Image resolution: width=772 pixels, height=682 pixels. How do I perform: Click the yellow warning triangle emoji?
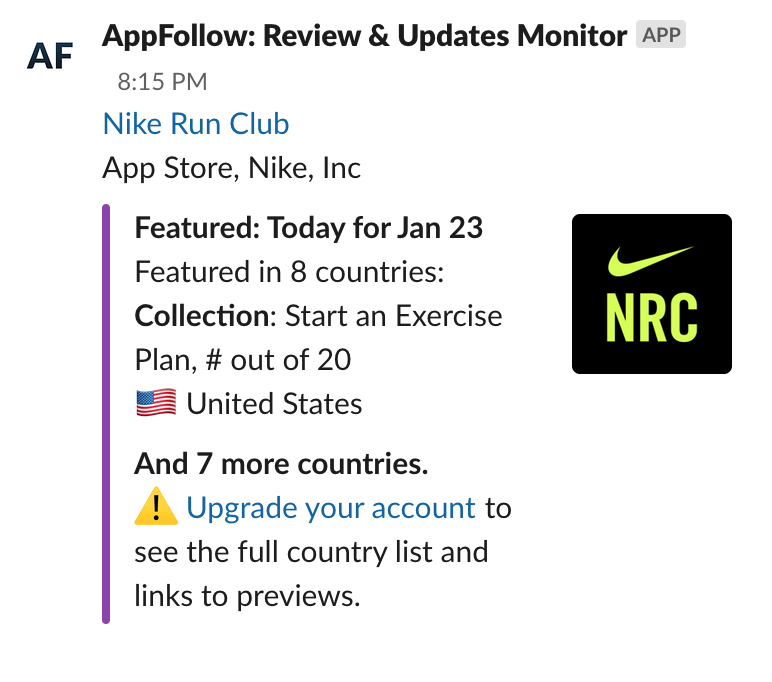point(156,506)
